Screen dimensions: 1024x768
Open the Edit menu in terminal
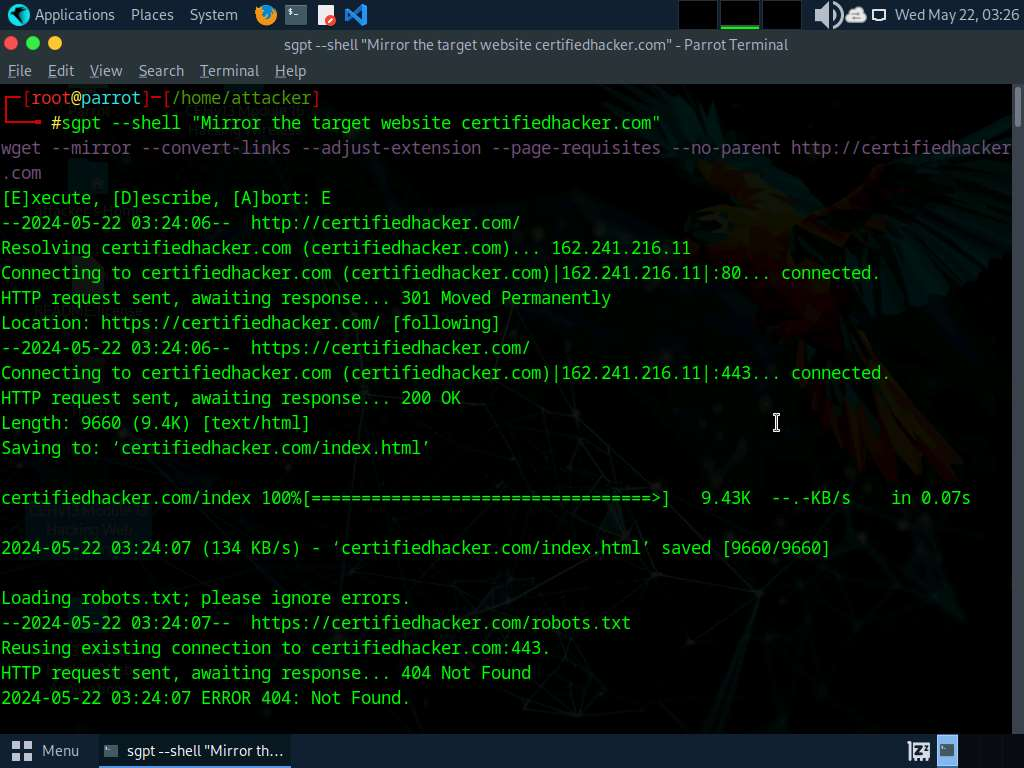[x=61, y=71]
